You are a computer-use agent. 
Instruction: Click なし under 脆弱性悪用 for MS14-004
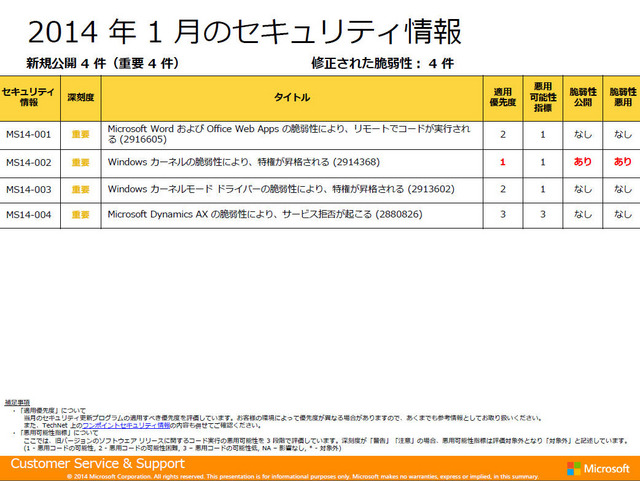[623, 214]
